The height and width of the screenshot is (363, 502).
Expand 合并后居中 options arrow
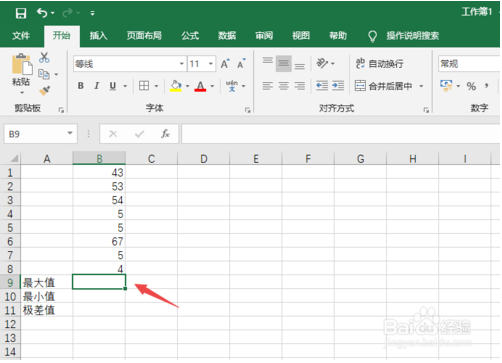click(x=421, y=86)
